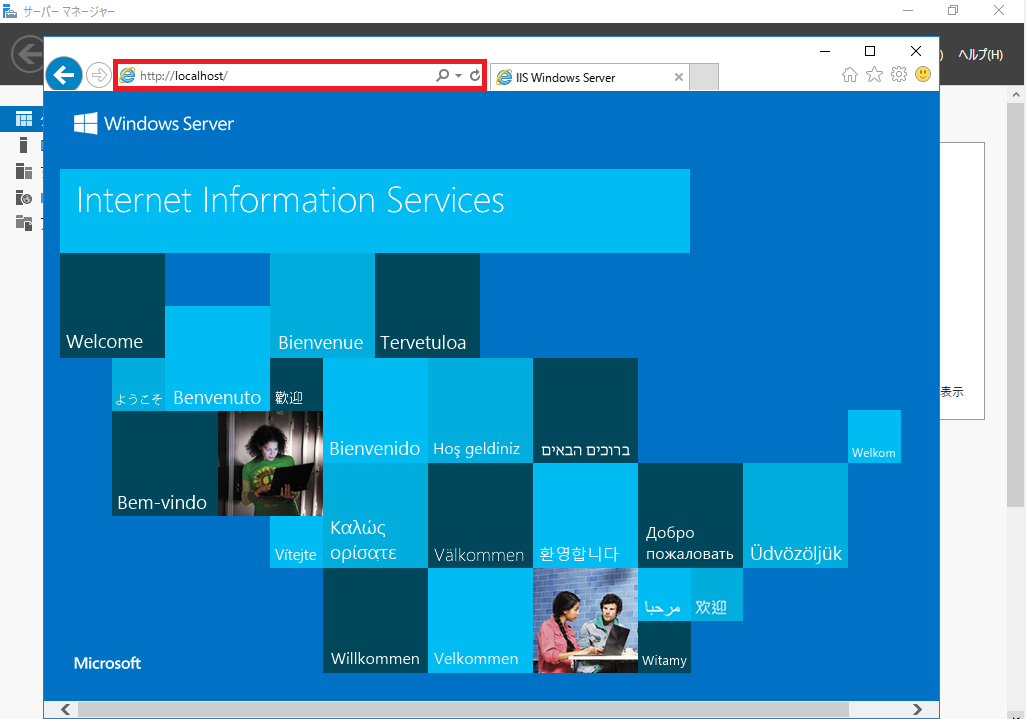The height and width of the screenshot is (719, 1026).
Task: Click the address bar search magnifier icon
Action: [x=443, y=75]
